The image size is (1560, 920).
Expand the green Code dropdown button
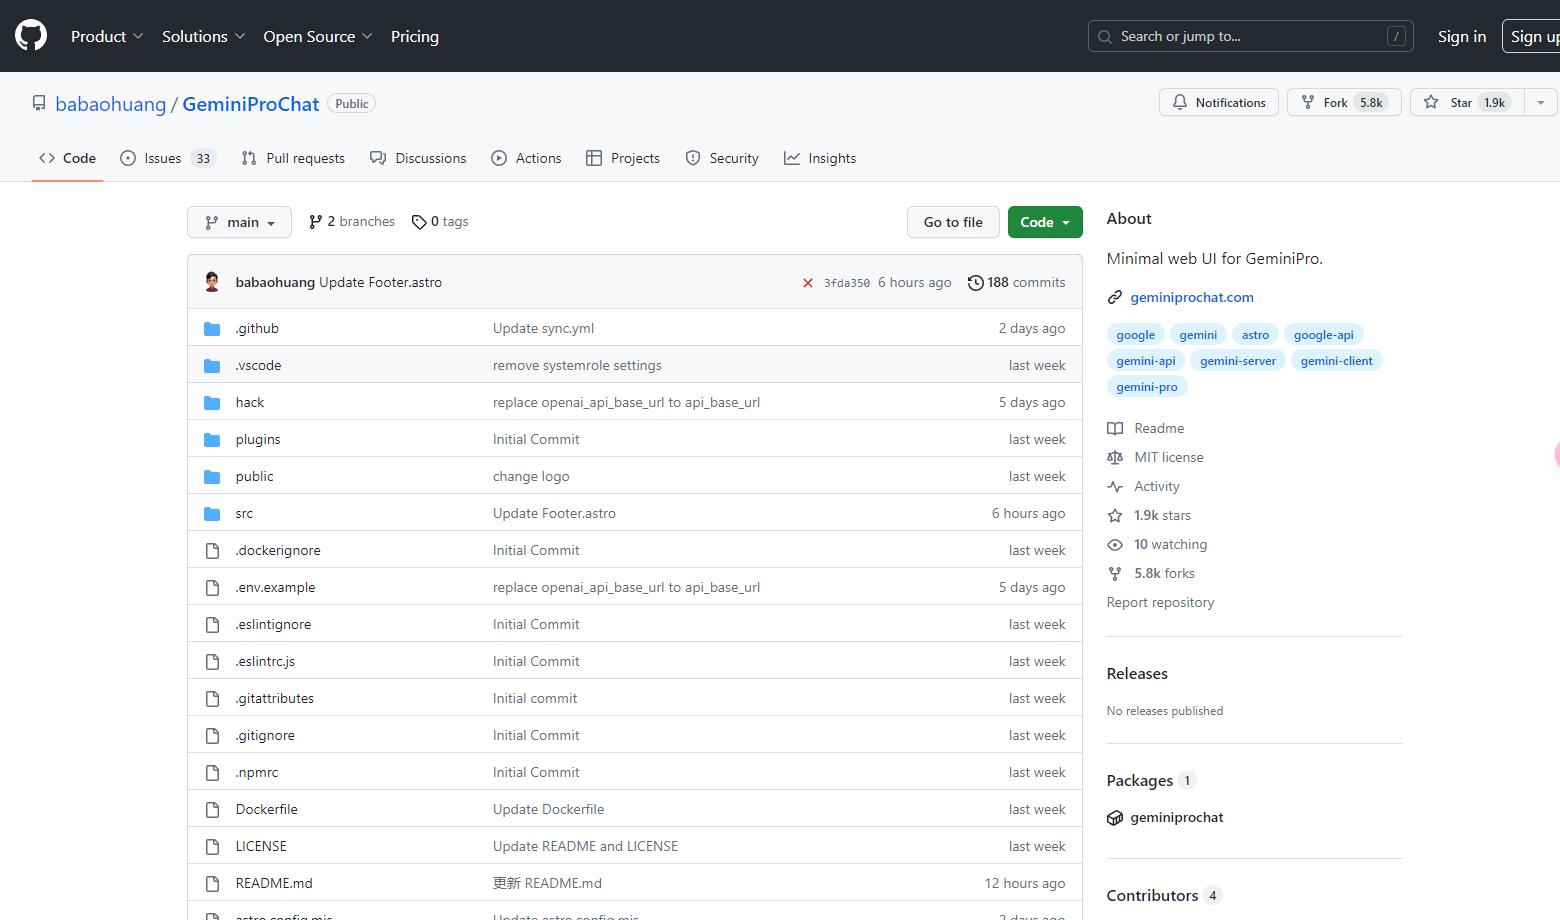pyautogui.click(x=1044, y=222)
